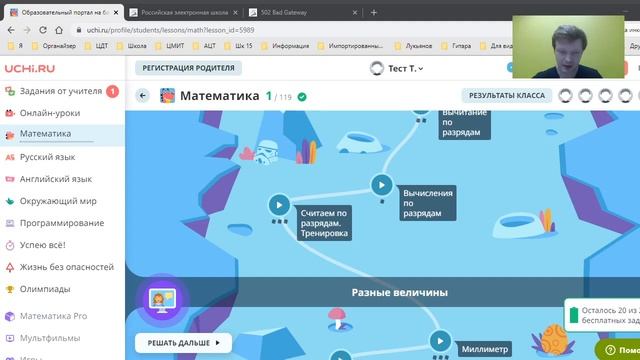
Task: Click the trophy icon next to Олимпиады
Action: point(10,289)
